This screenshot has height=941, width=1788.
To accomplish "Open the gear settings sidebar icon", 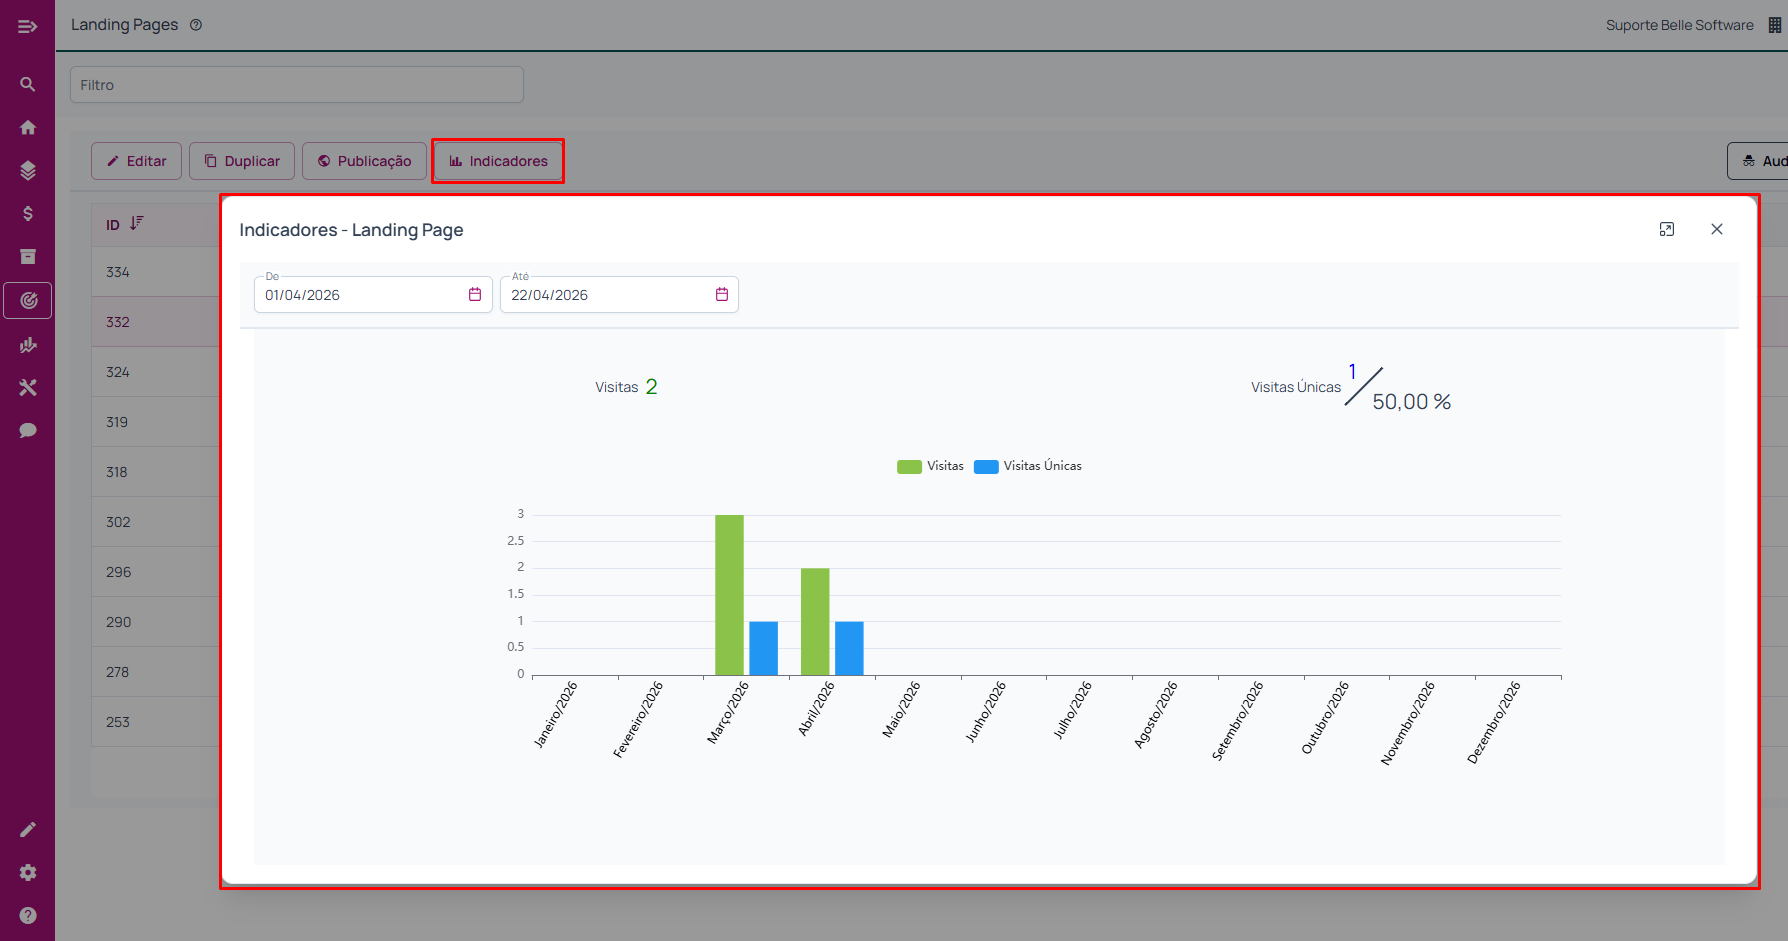I will point(28,872).
